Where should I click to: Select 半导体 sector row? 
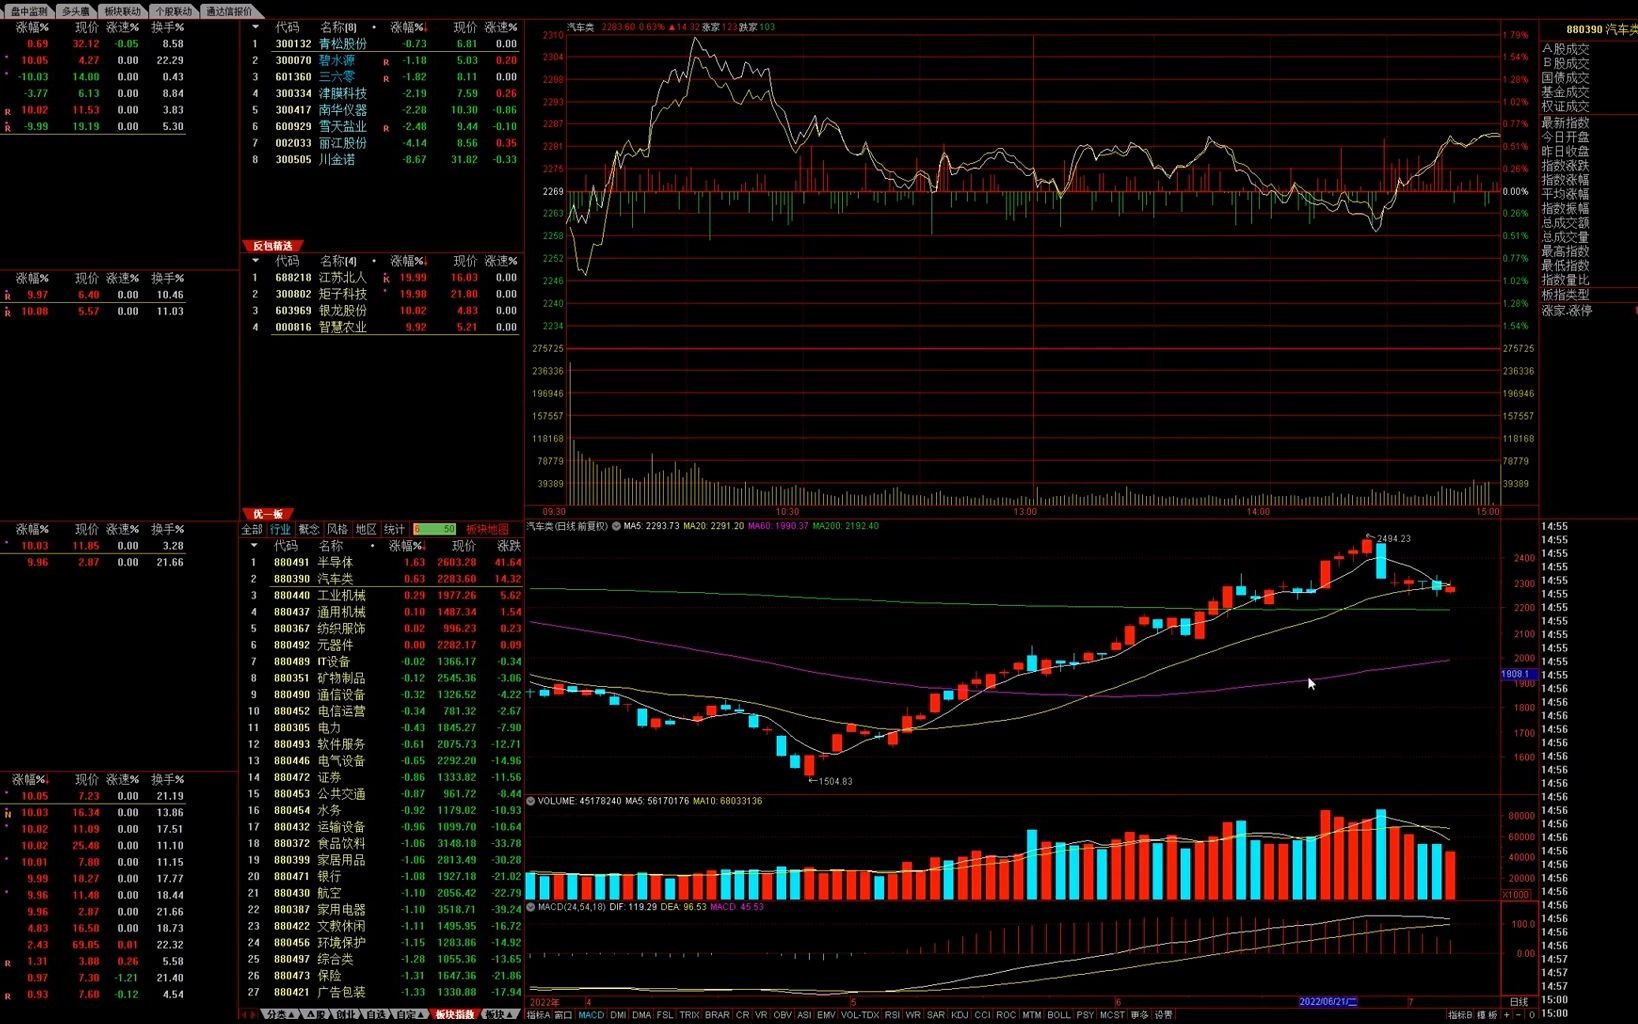click(382, 562)
